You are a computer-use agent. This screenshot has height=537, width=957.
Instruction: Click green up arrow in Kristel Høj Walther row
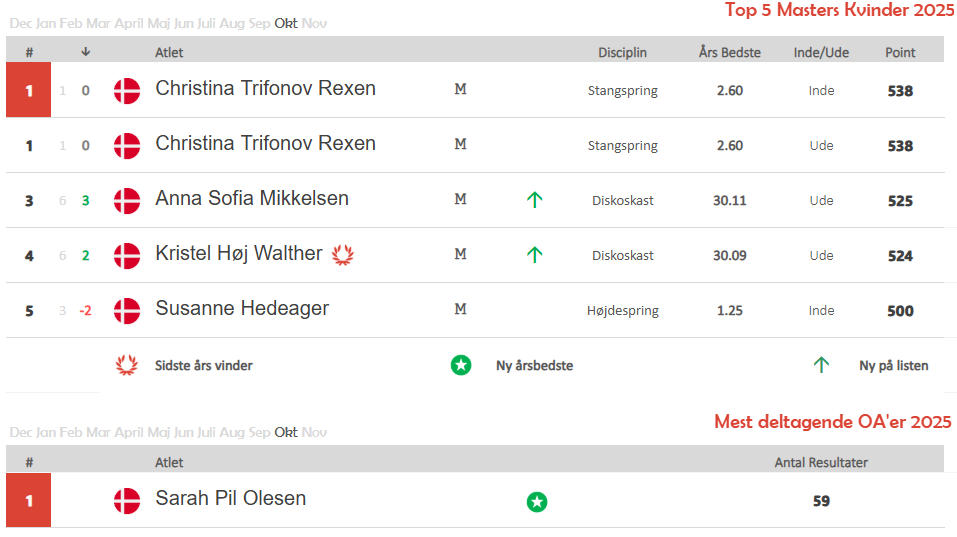click(535, 255)
